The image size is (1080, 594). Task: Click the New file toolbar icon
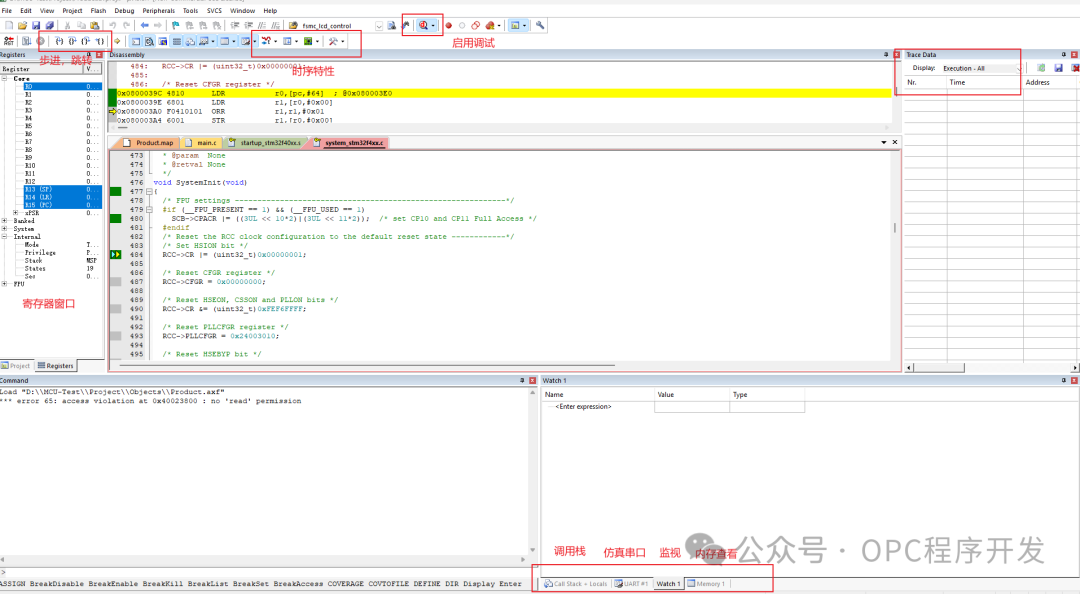point(9,25)
